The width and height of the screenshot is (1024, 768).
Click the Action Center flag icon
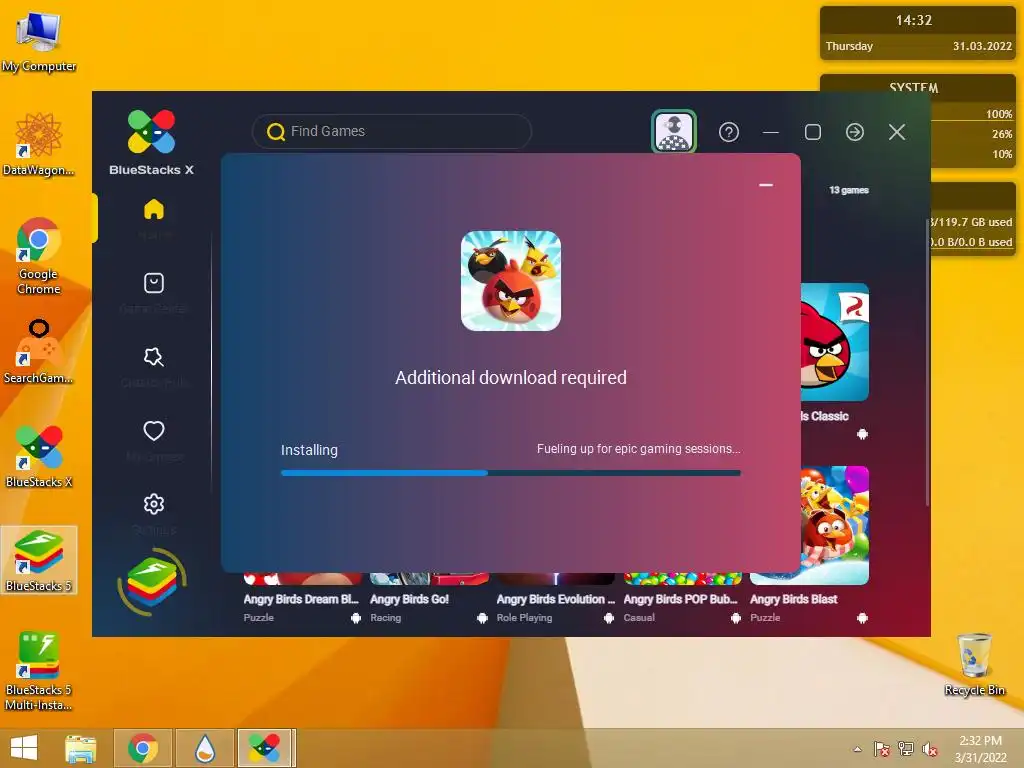(x=881, y=749)
